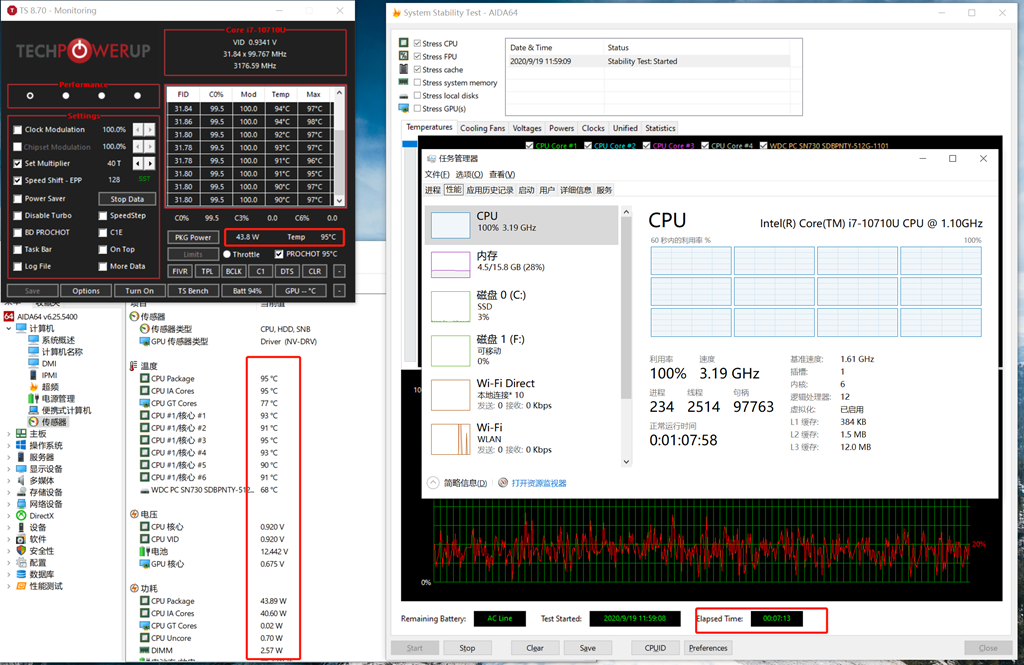Click the Voltage section icon in the sensor list
1024x665 pixels.
(134, 514)
